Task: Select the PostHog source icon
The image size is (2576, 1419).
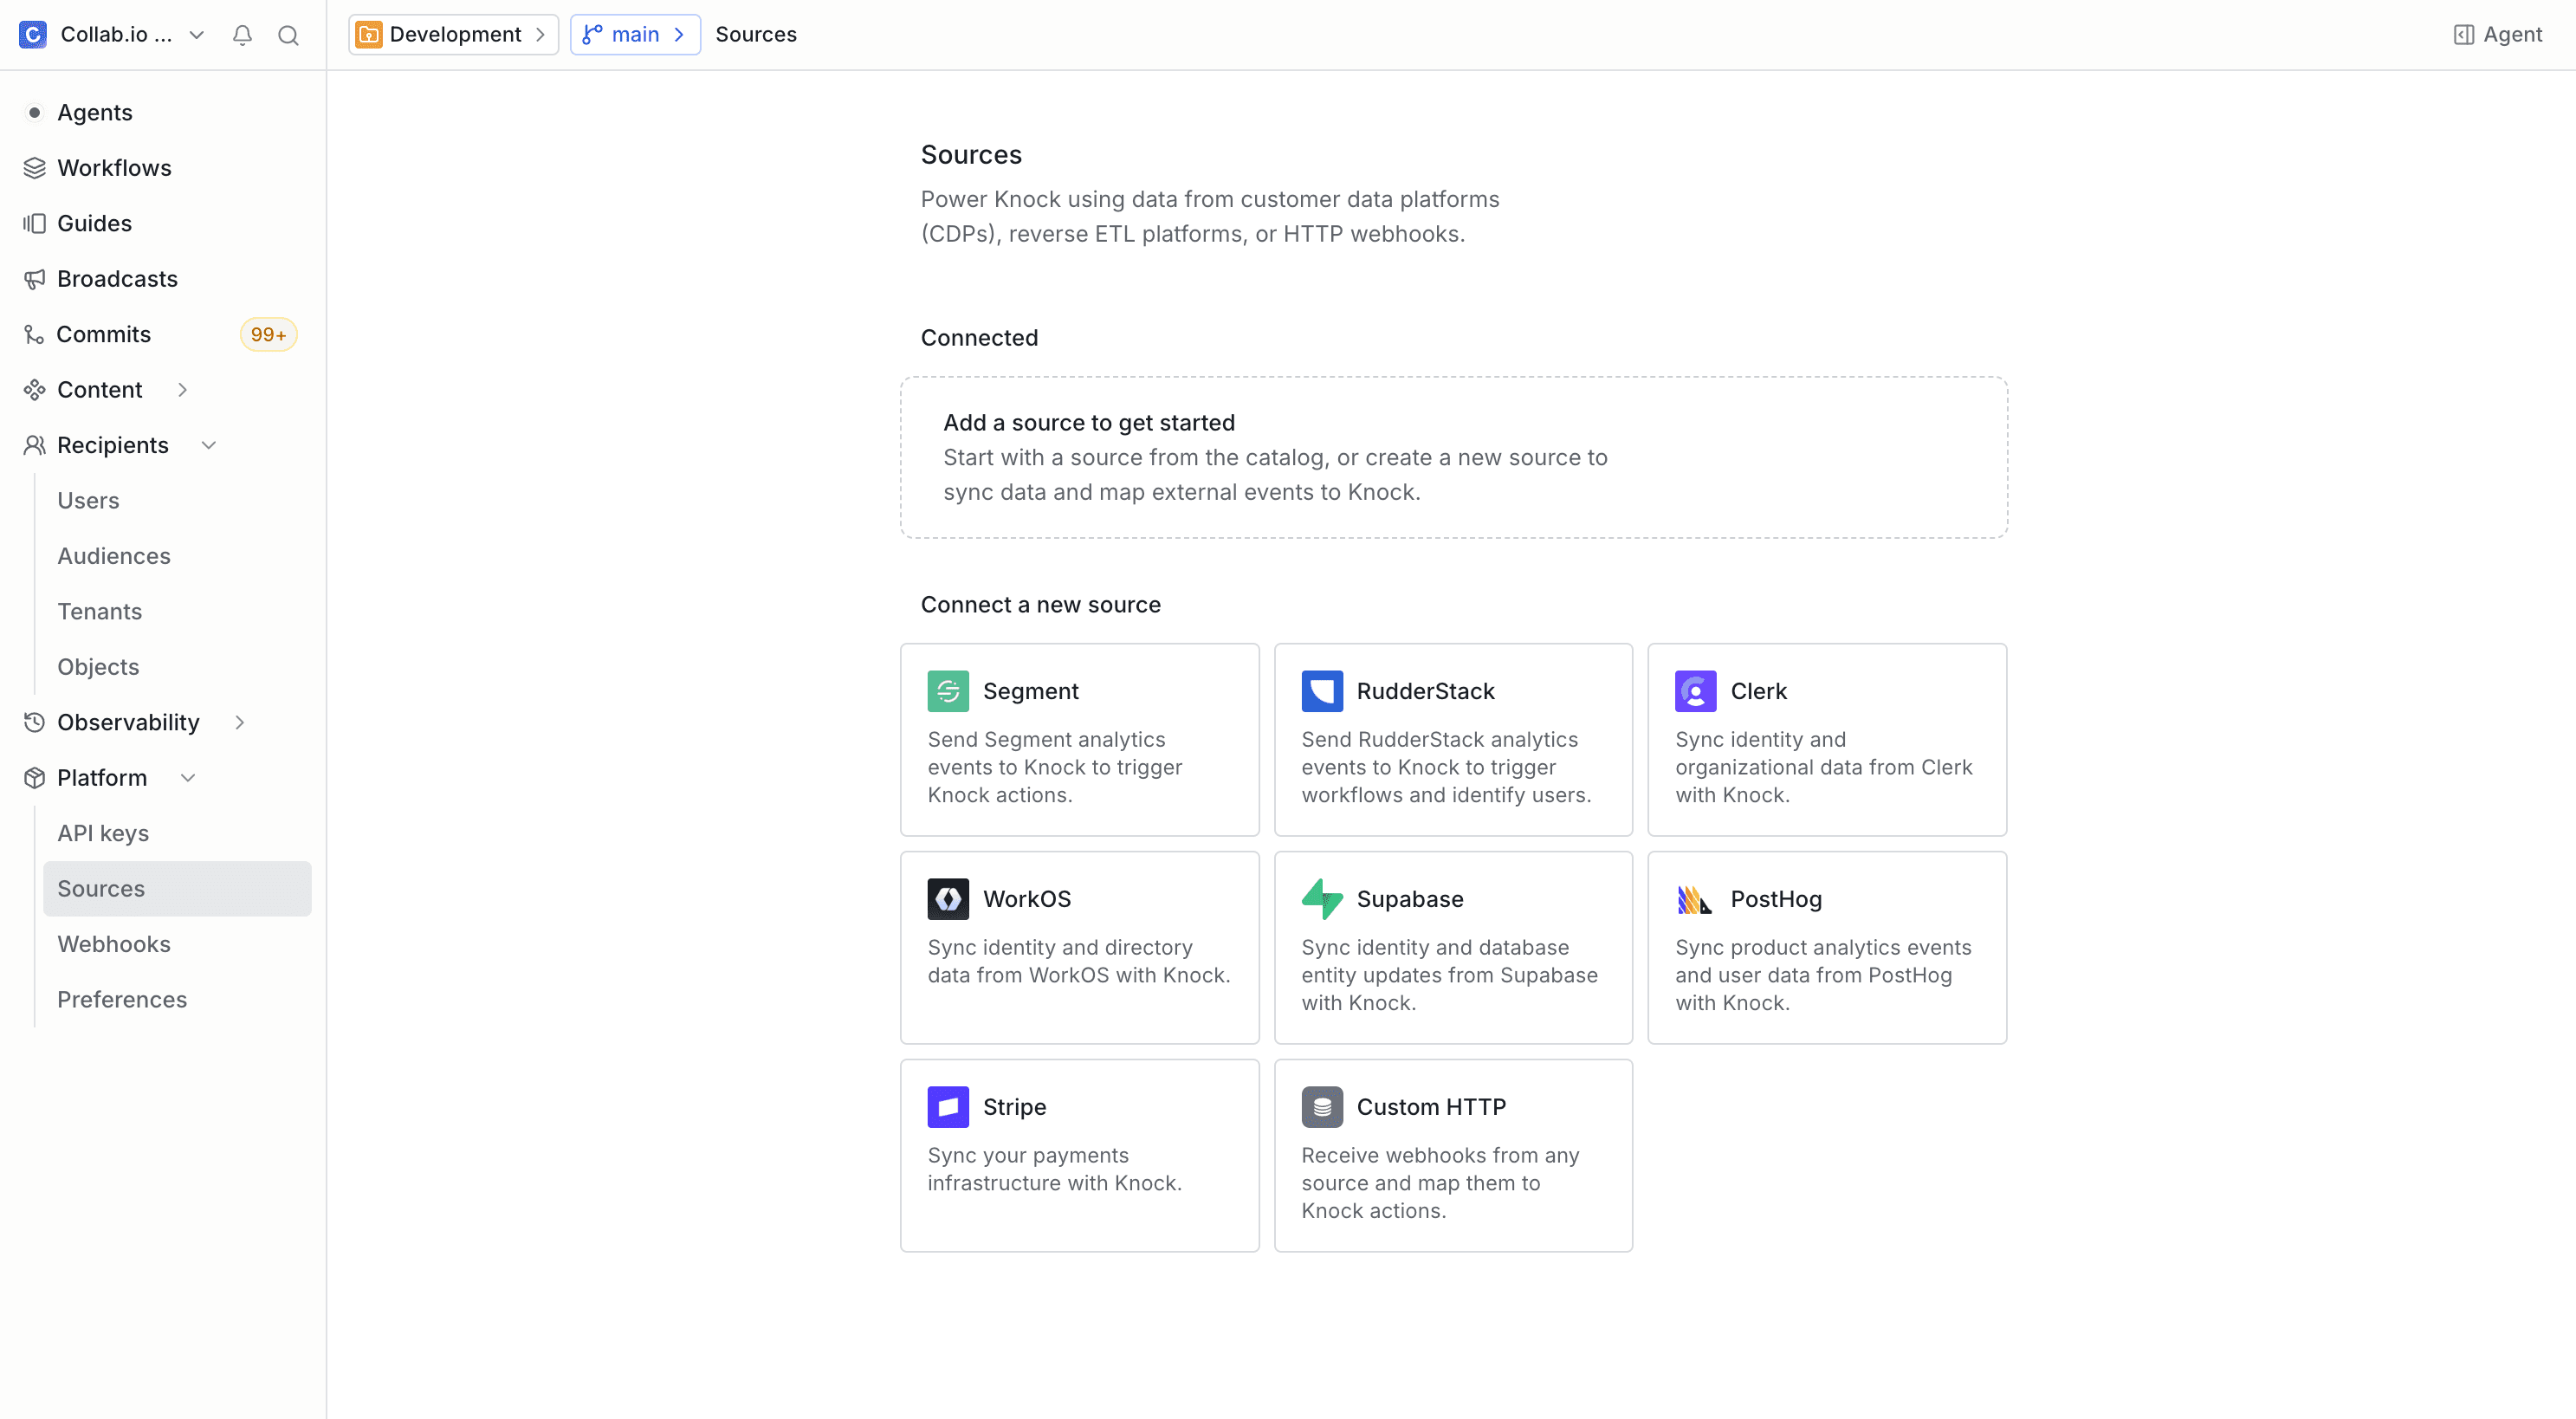Action: click(1694, 898)
